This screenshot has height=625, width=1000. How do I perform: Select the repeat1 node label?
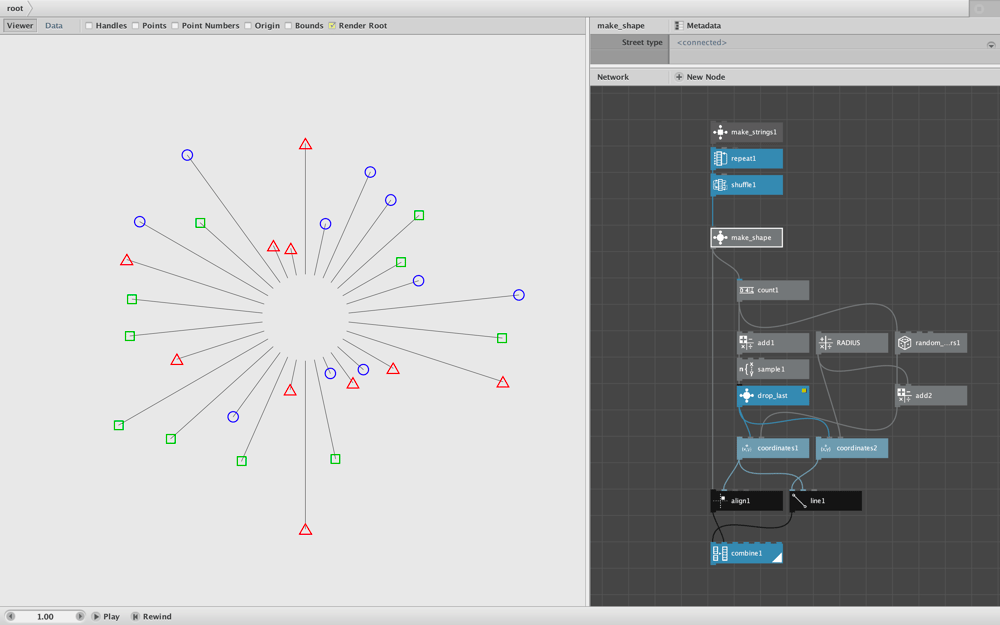tap(743, 158)
